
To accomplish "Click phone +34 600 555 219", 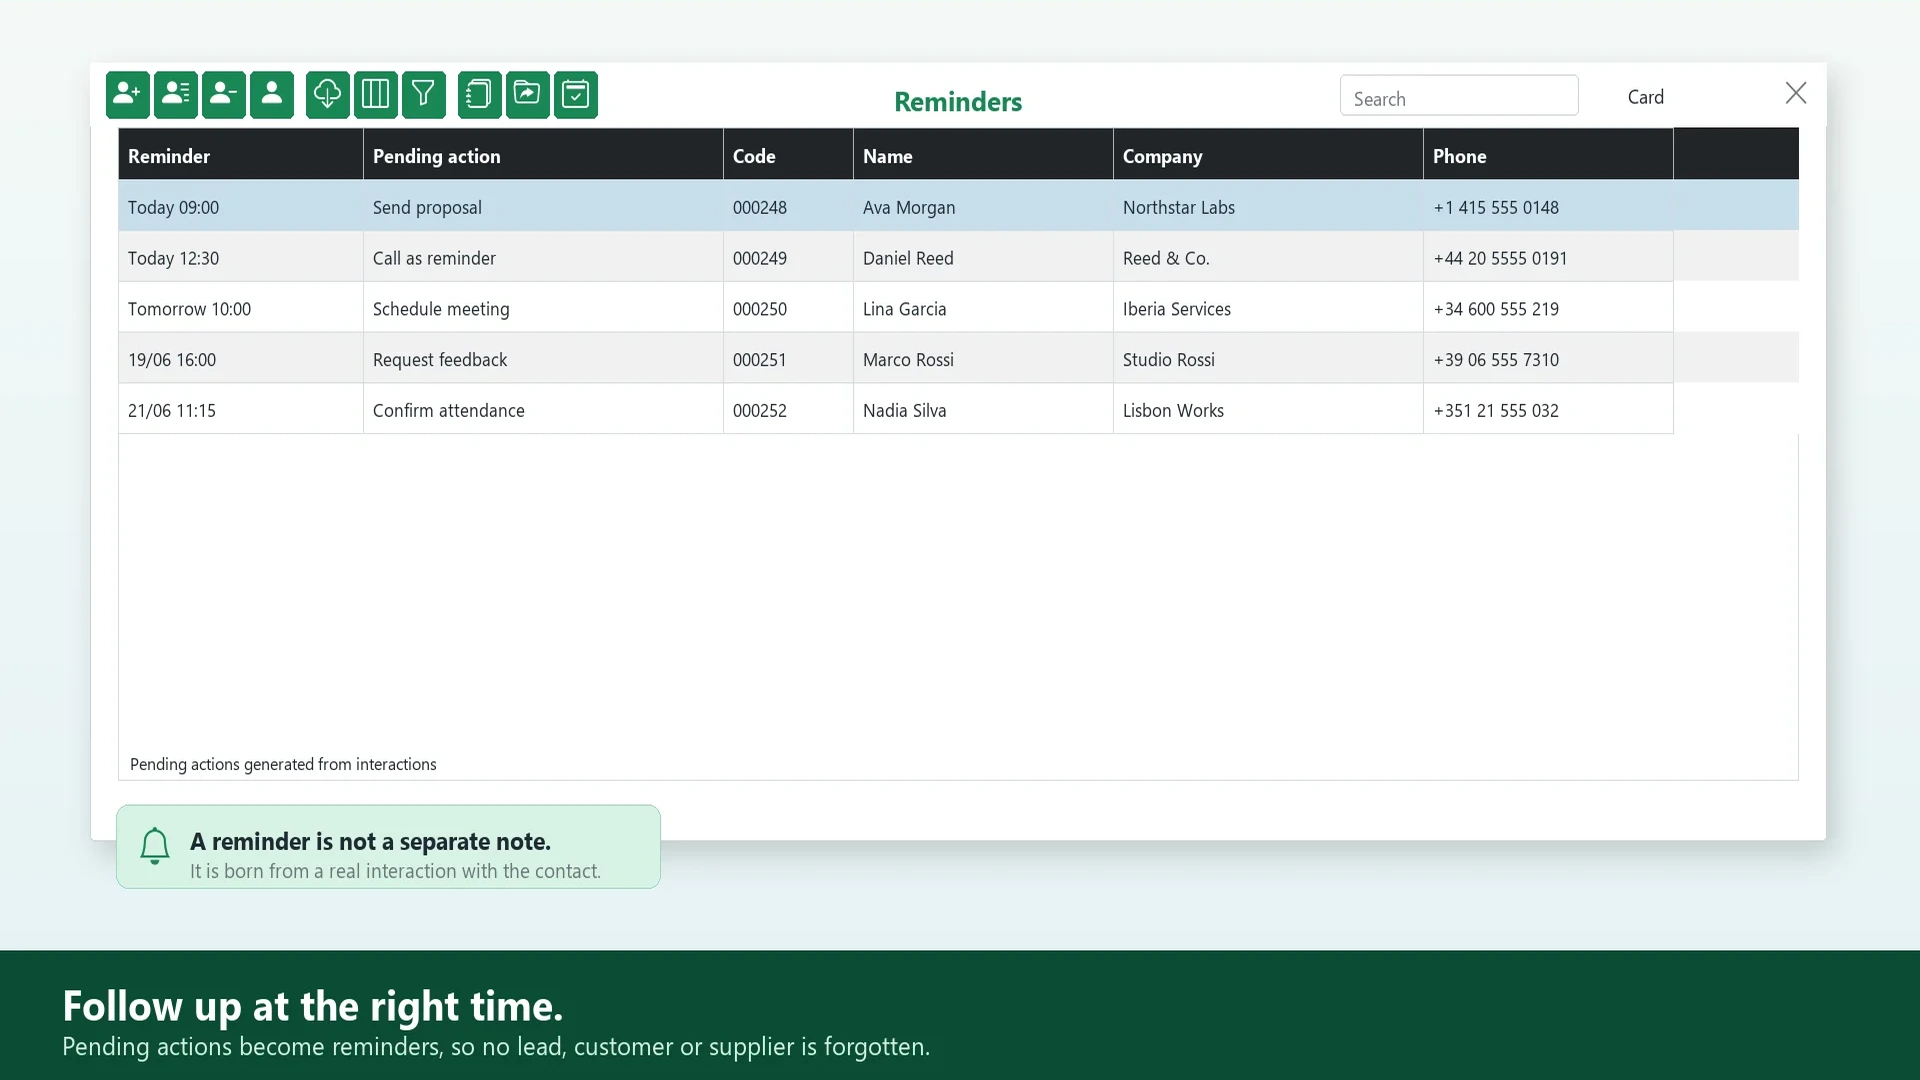I will (1548, 309).
